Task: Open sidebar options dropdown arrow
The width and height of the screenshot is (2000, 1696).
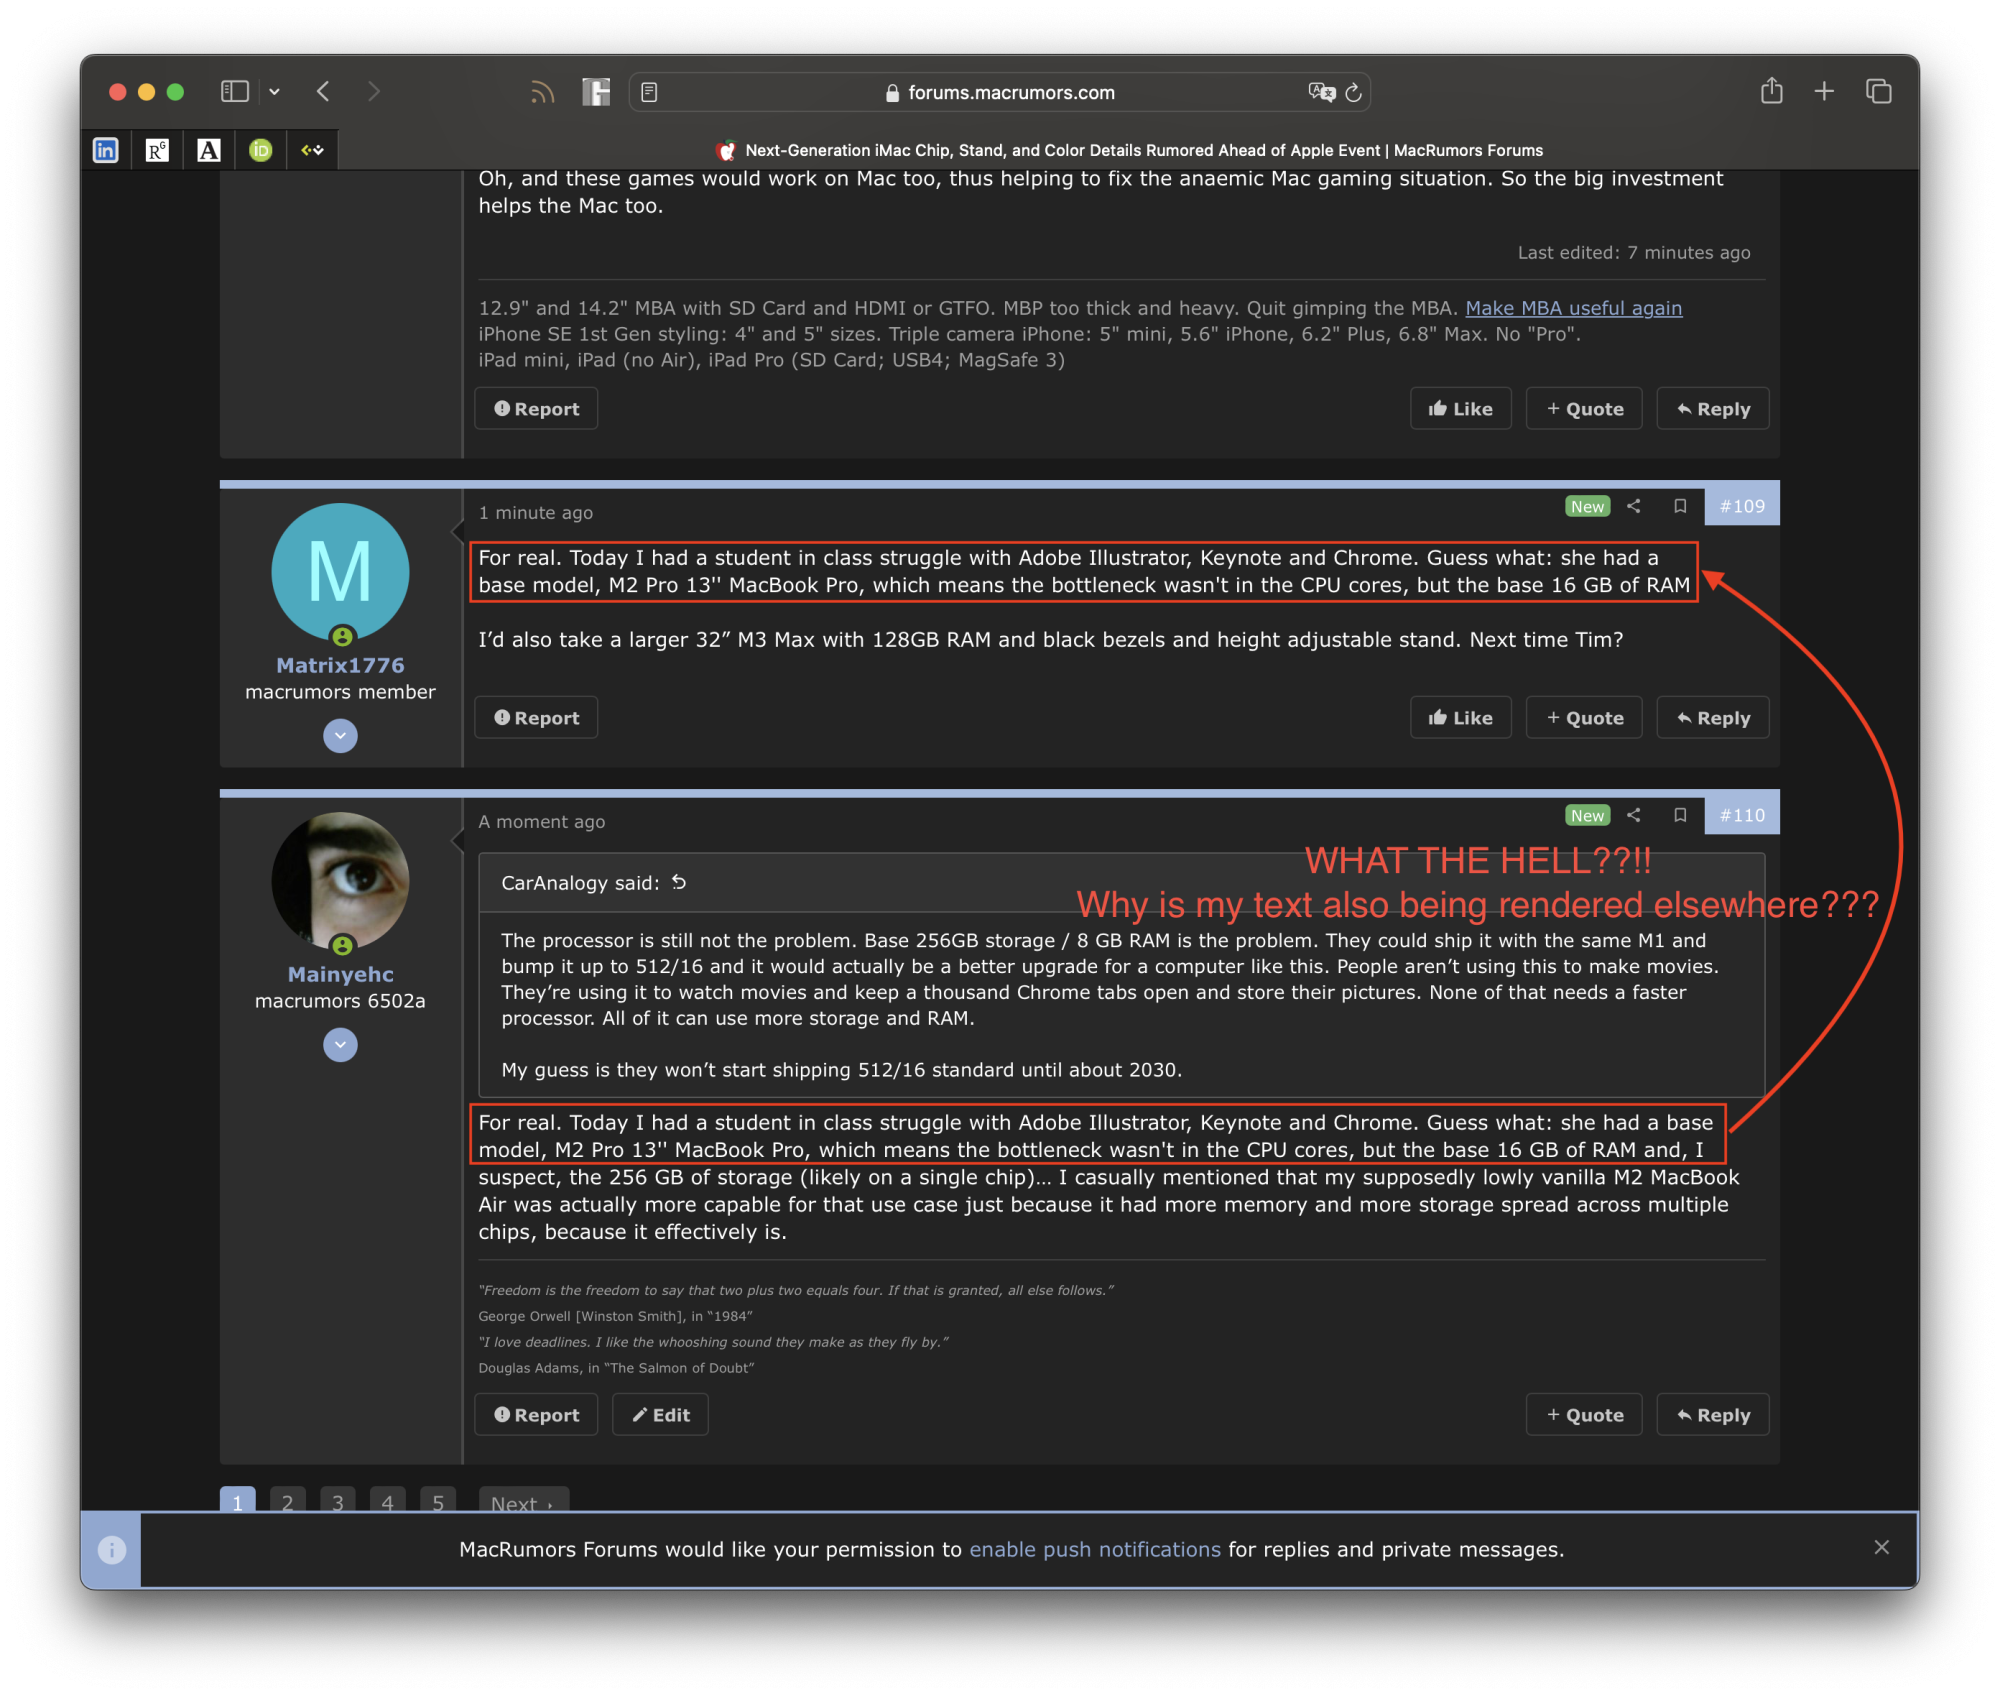Action: [274, 92]
